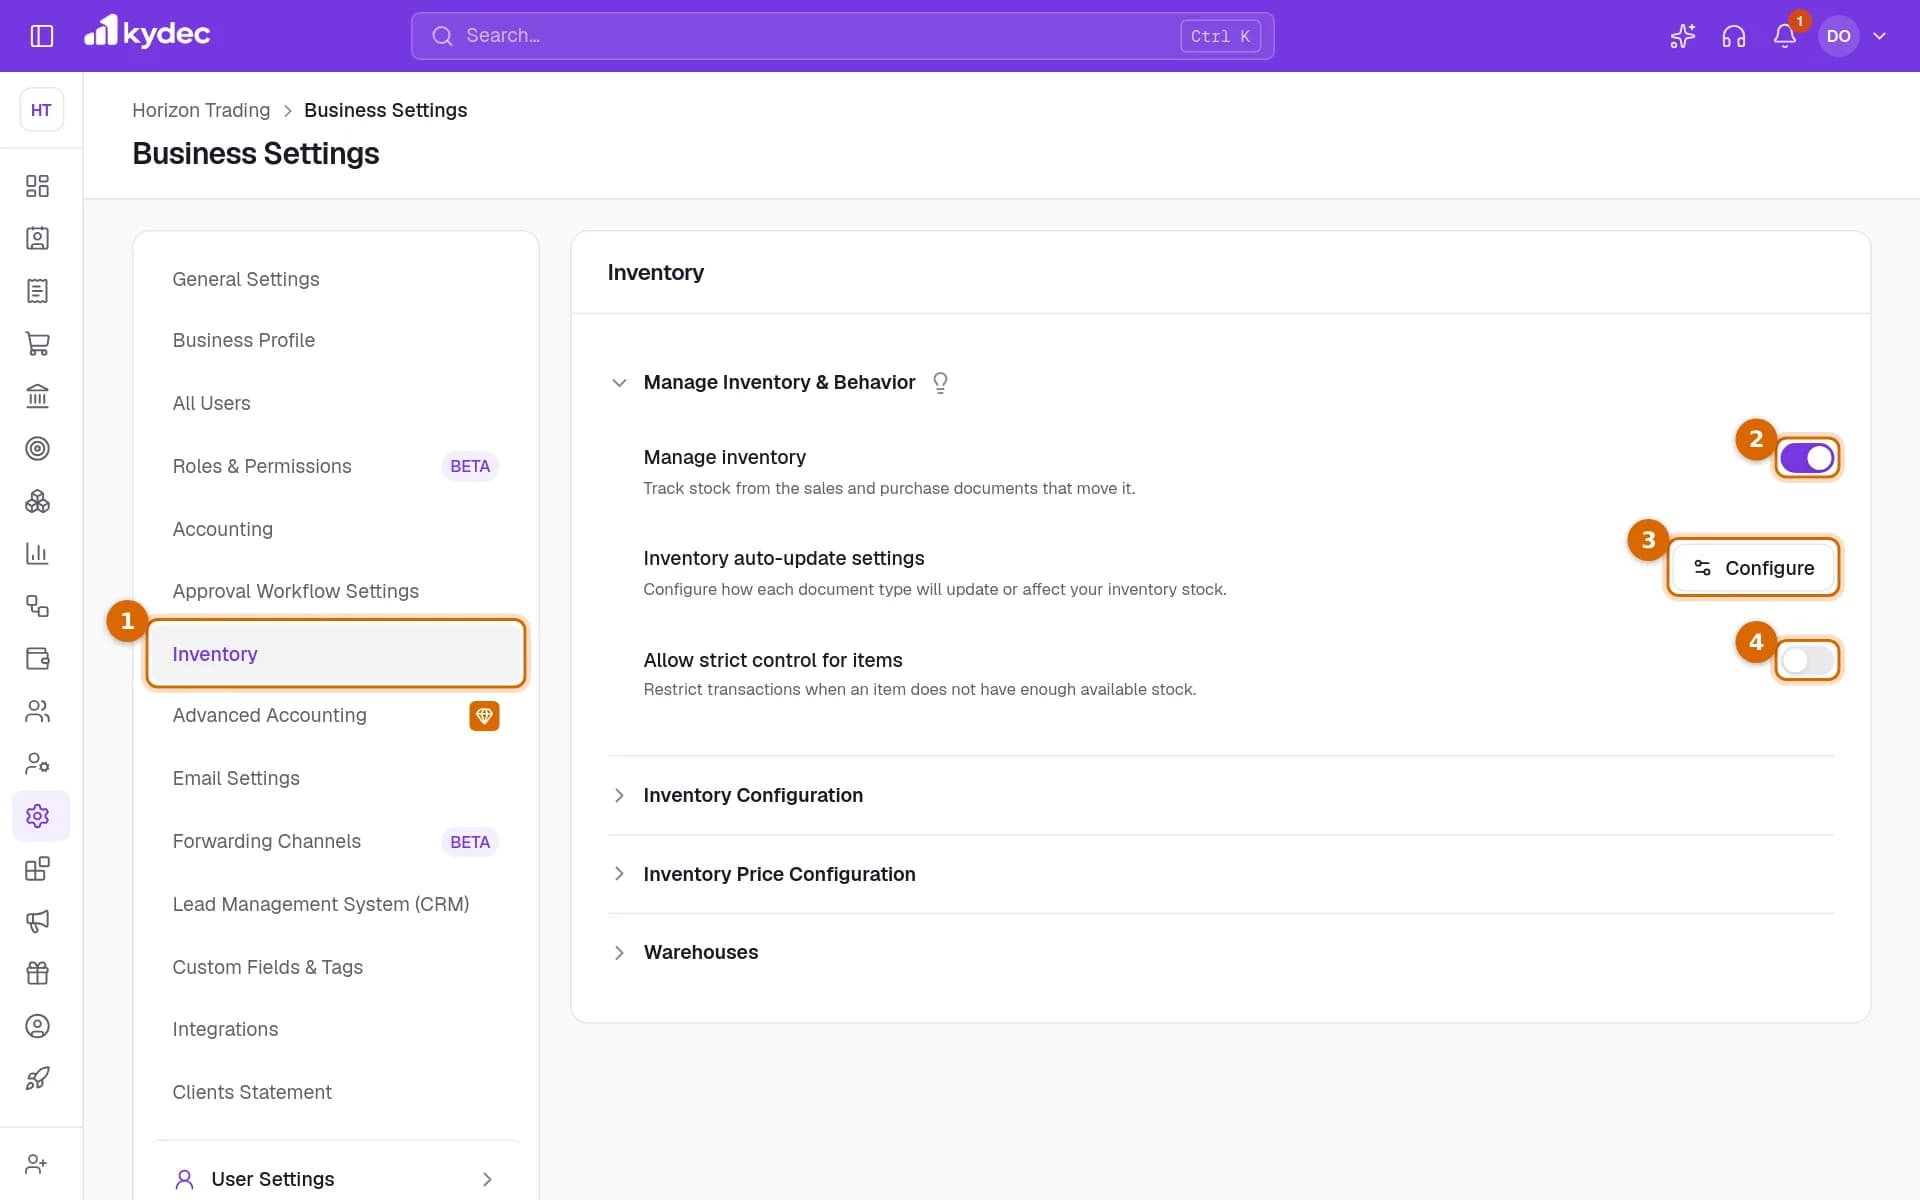
Task: Click the DO user avatar
Action: click(1838, 36)
